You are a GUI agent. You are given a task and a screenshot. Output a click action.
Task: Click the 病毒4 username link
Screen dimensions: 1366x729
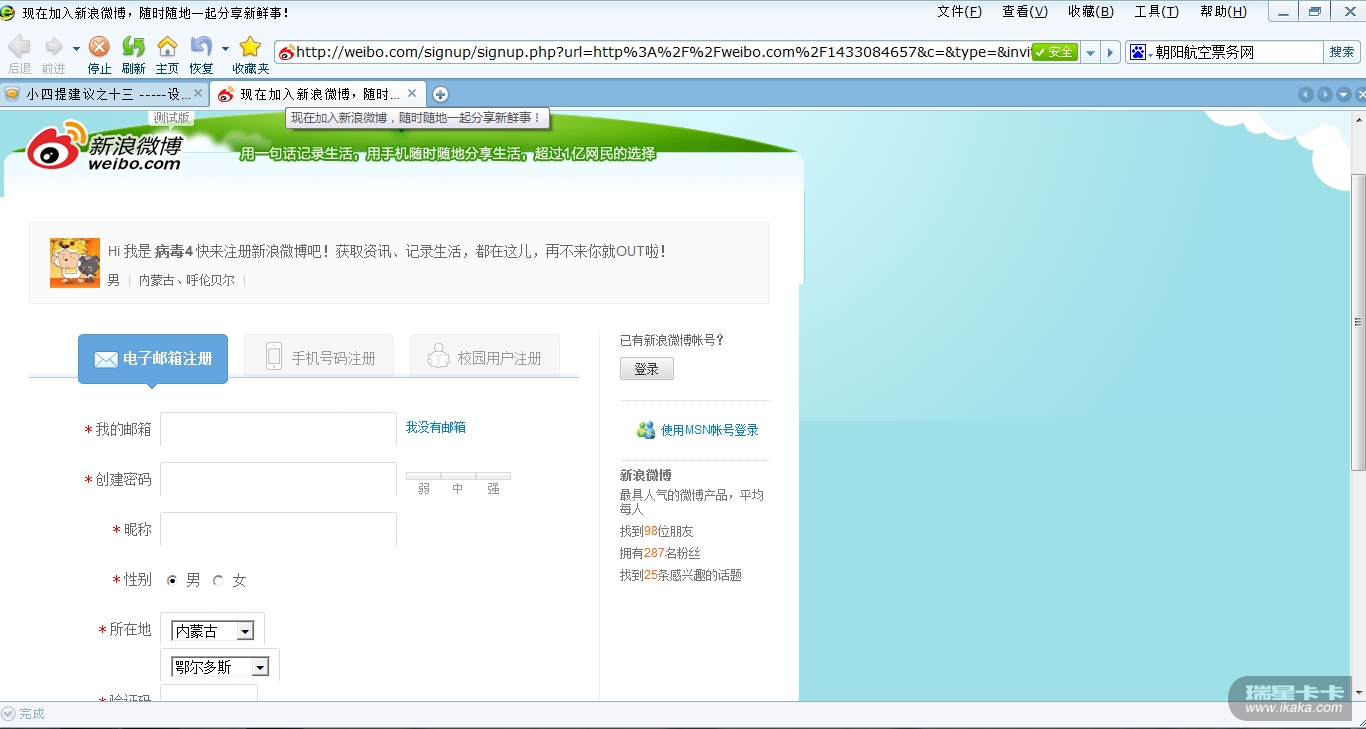[x=174, y=251]
